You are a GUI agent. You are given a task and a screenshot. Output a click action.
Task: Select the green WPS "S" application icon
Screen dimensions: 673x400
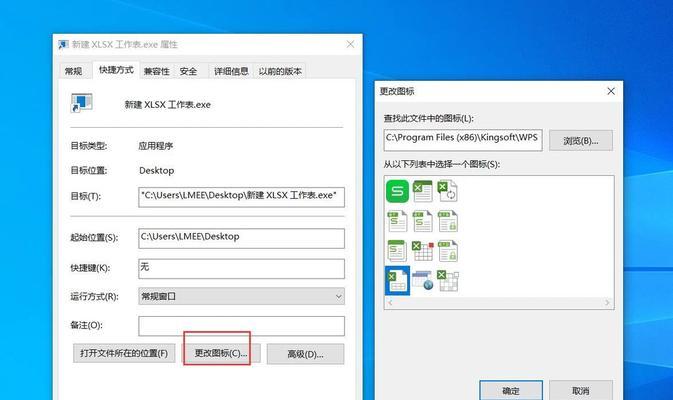397,191
